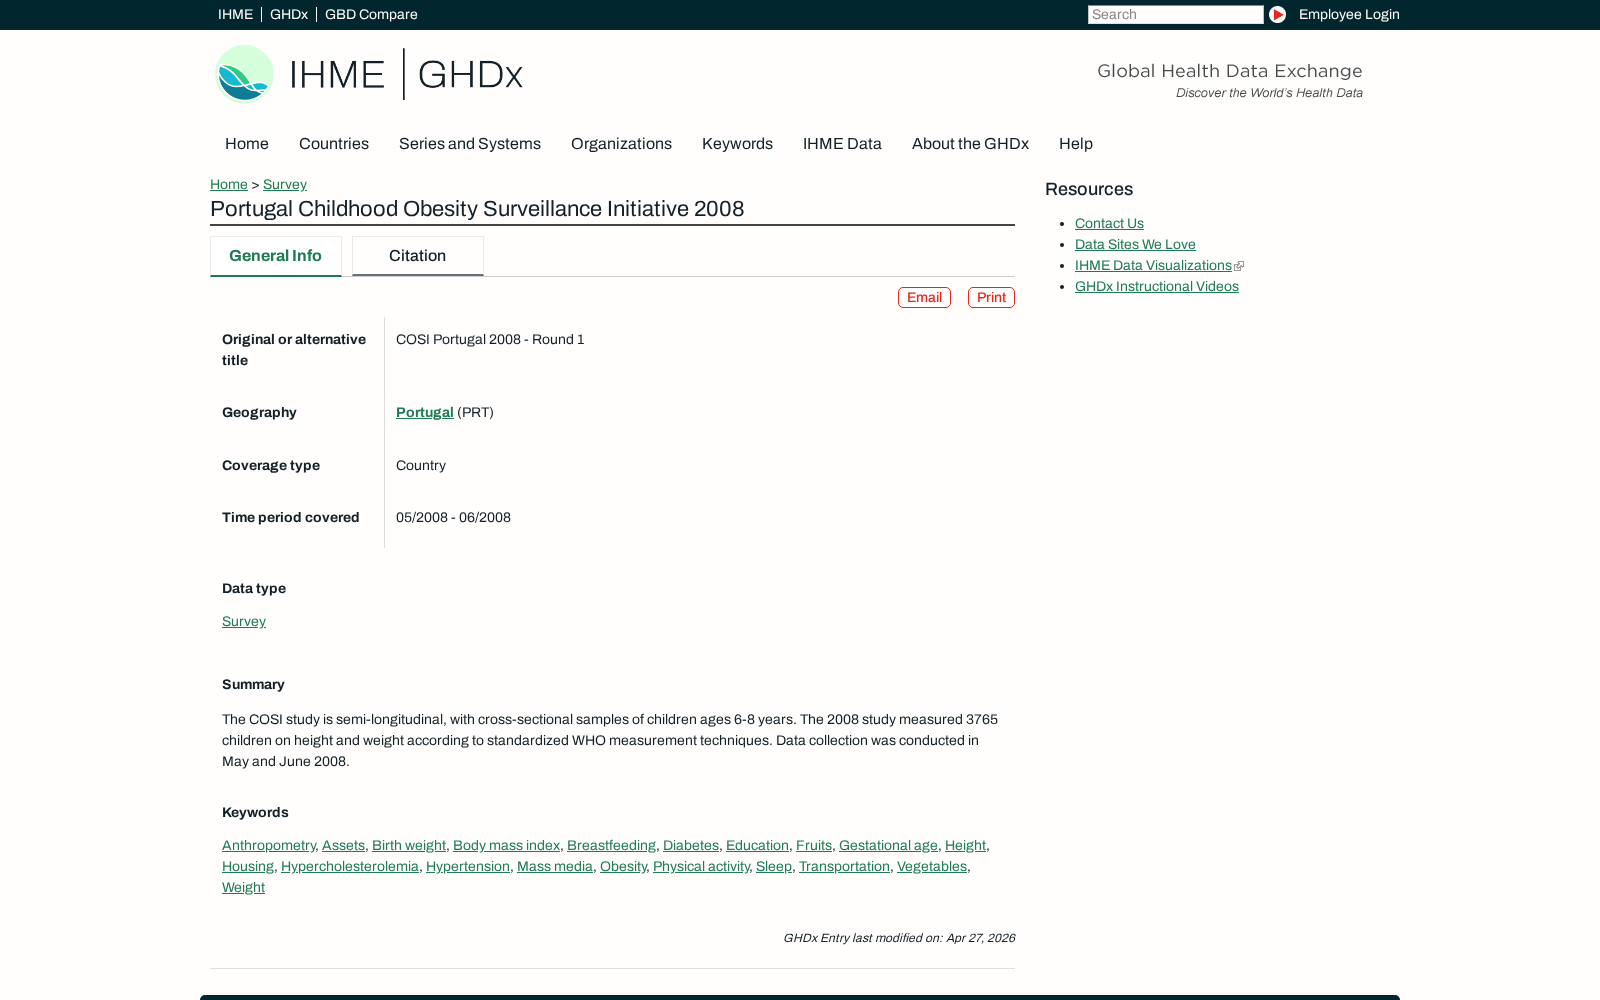Open the Countries menu
Image resolution: width=1600 pixels, height=1000 pixels.
coord(334,144)
